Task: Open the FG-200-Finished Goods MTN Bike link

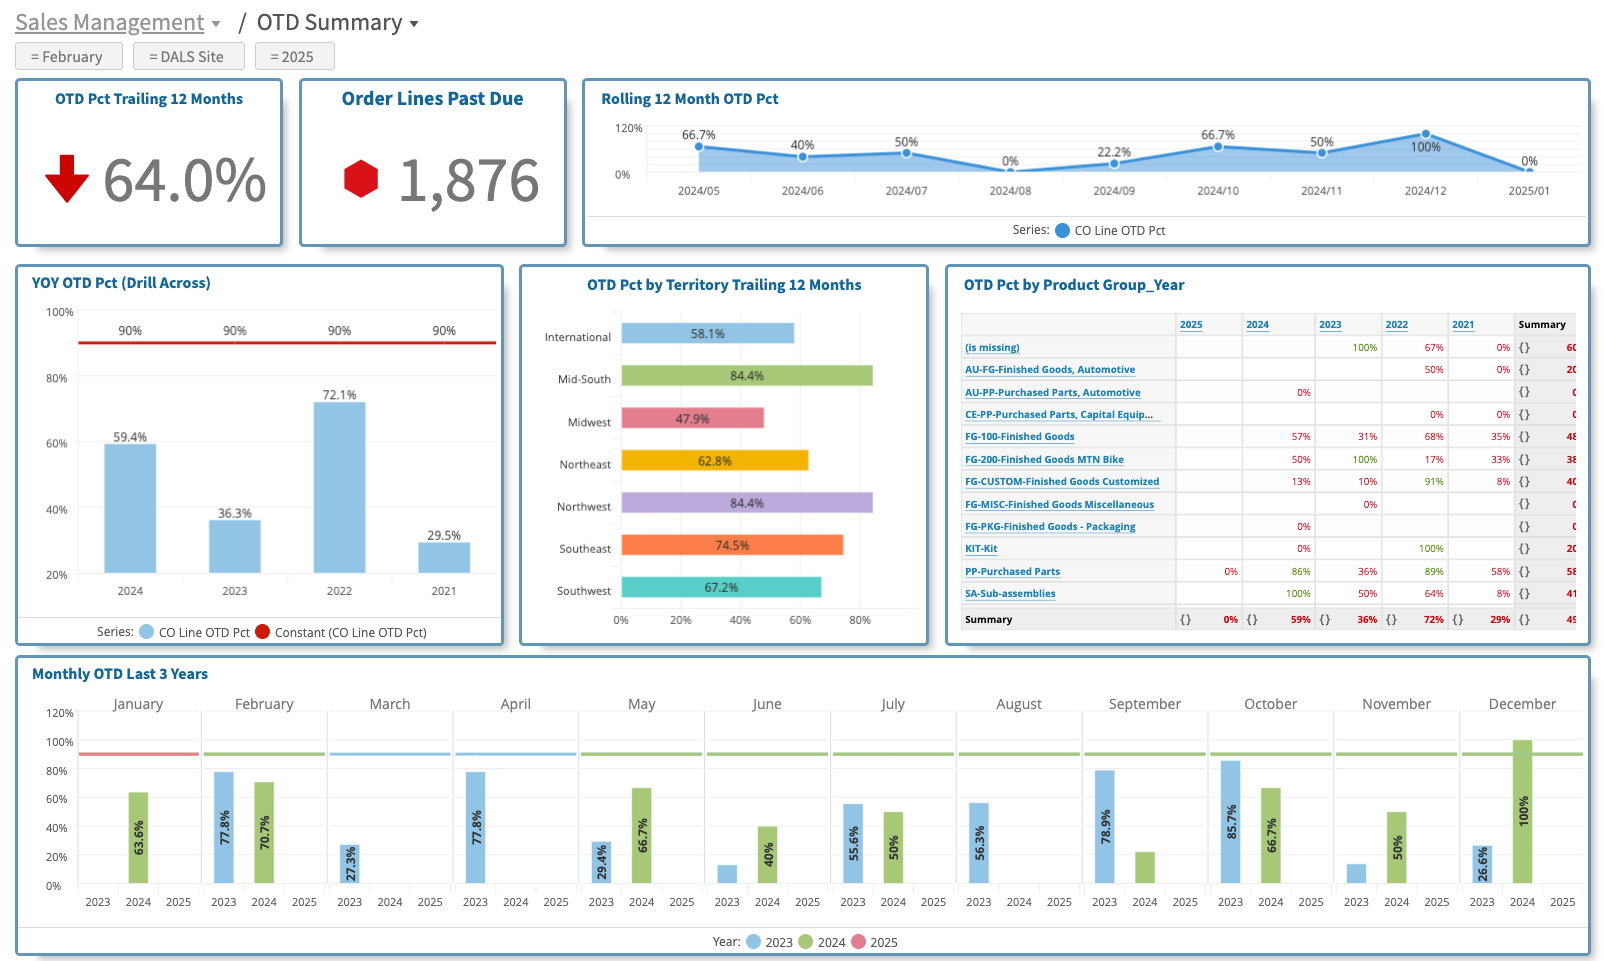Action: coord(1043,460)
